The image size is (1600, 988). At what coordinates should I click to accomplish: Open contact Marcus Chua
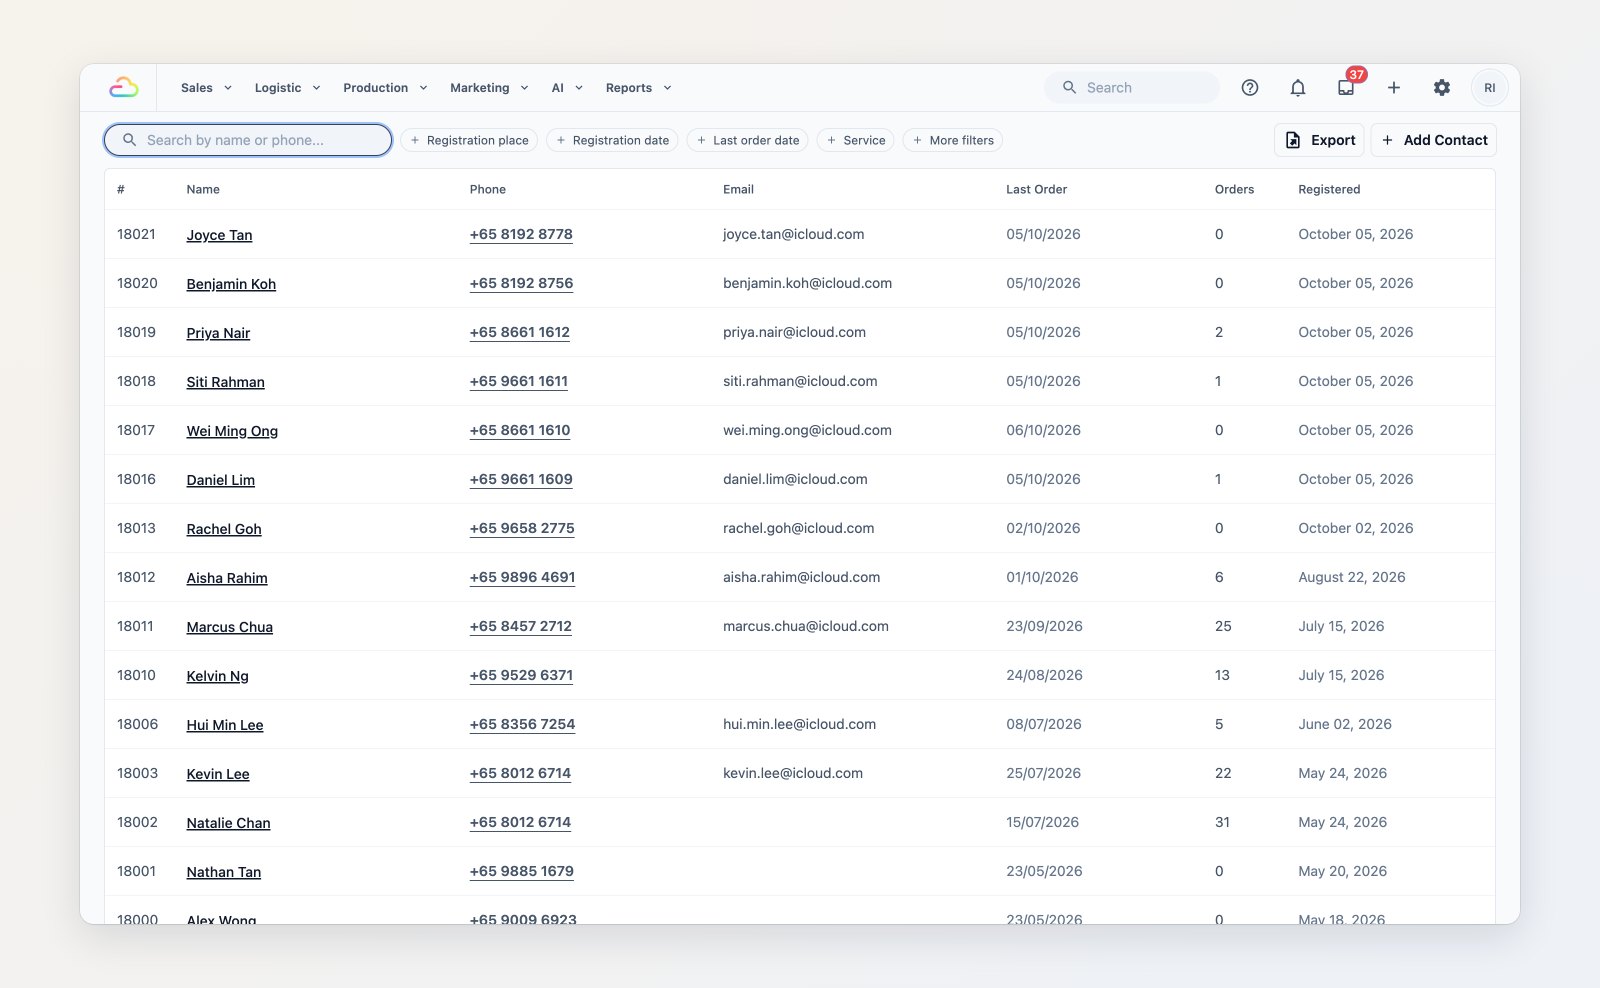coord(229,627)
